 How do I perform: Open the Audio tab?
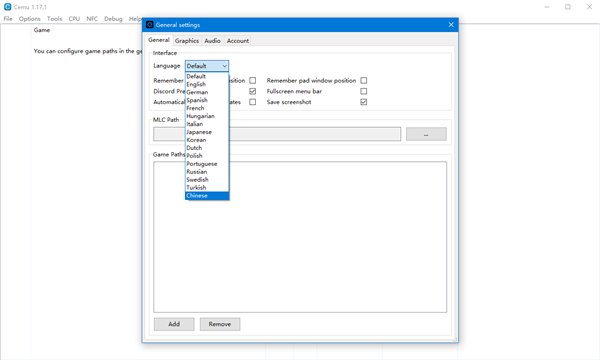[212, 41]
